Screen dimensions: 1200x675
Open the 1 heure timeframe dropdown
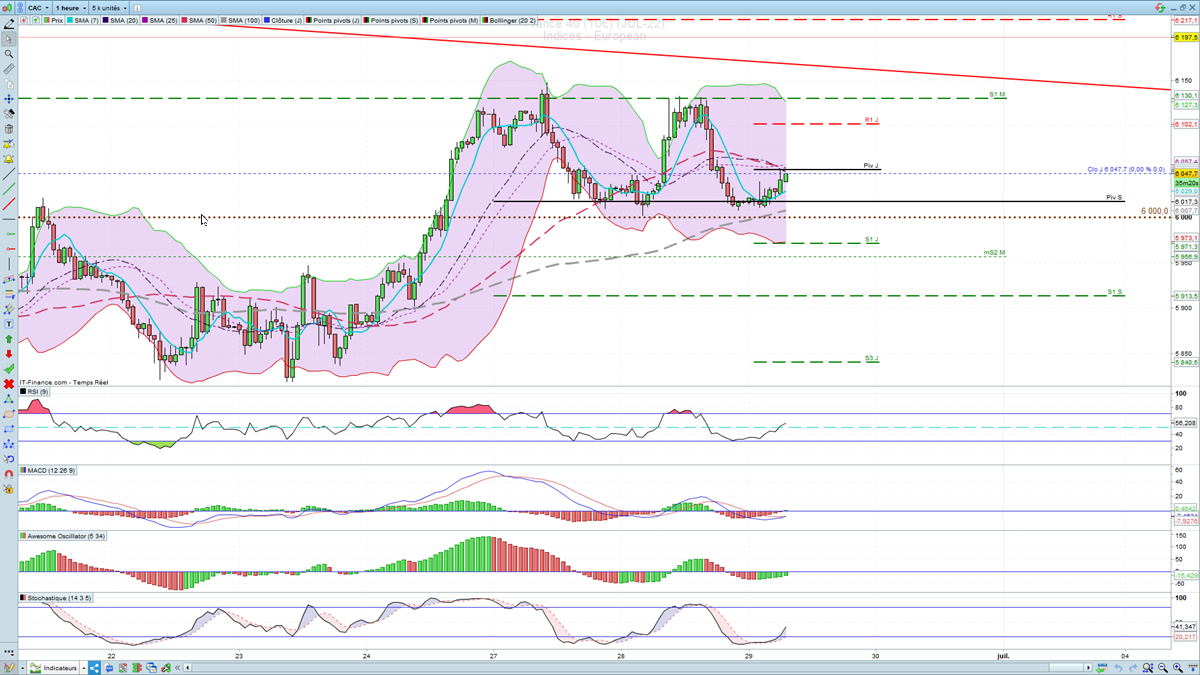(x=70, y=8)
